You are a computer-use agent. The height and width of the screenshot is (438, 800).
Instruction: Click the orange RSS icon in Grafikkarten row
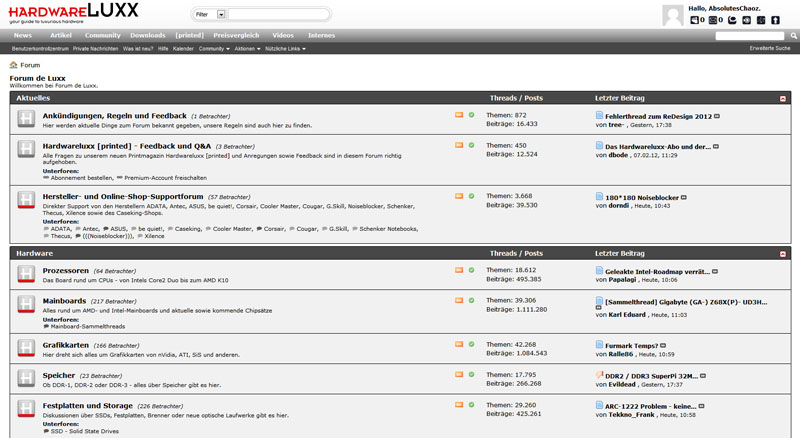[x=459, y=344]
